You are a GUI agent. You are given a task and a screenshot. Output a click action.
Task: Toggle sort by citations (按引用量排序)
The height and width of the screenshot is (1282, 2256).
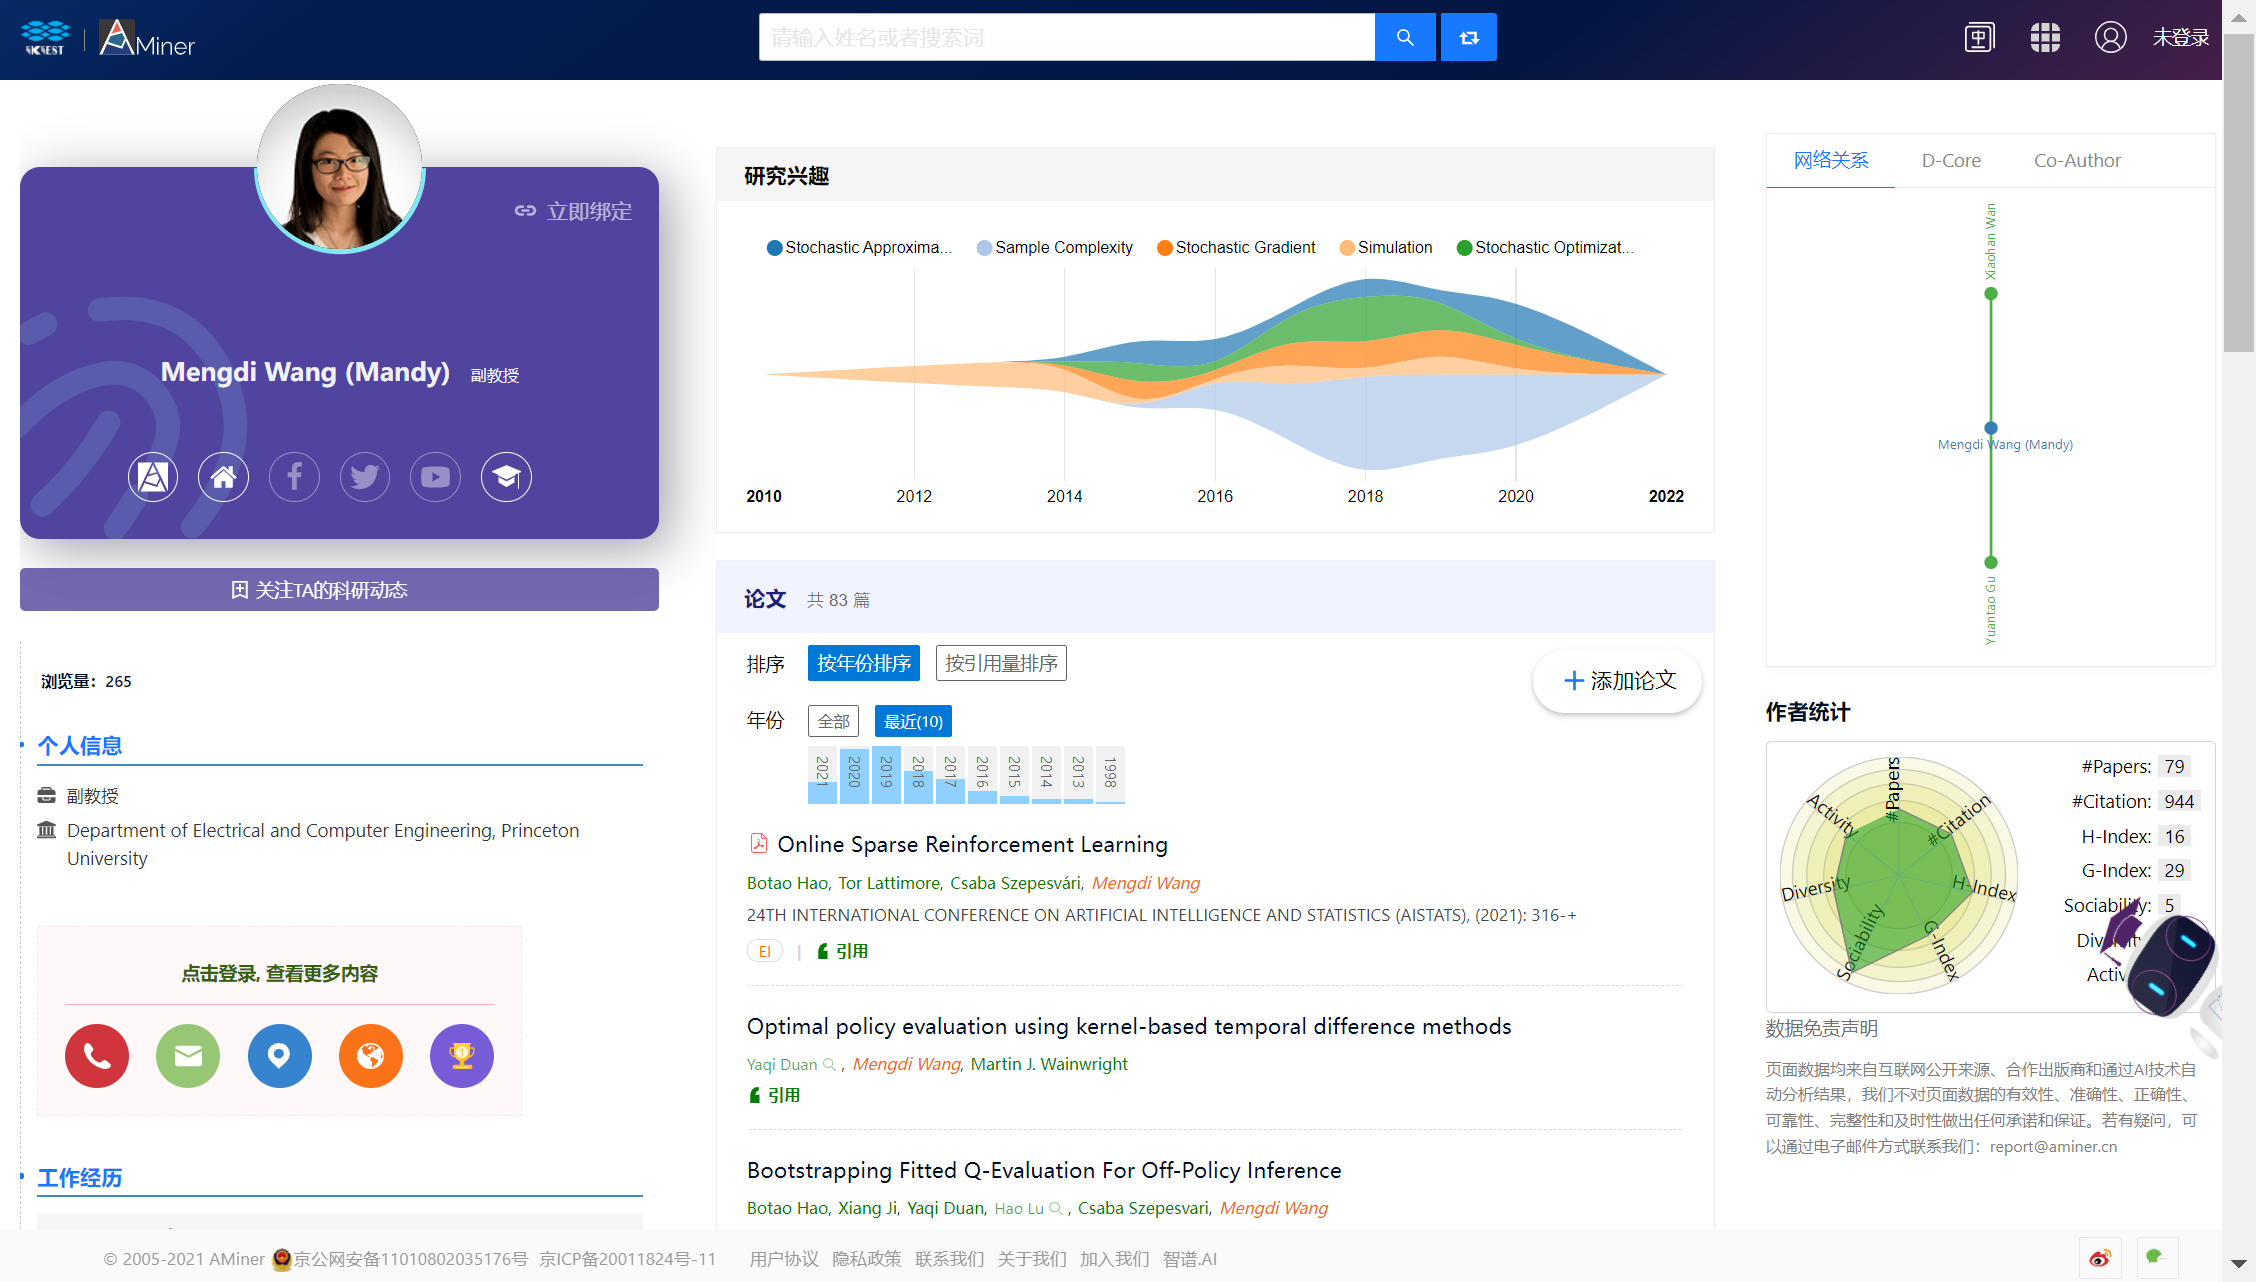coord(1001,663)
